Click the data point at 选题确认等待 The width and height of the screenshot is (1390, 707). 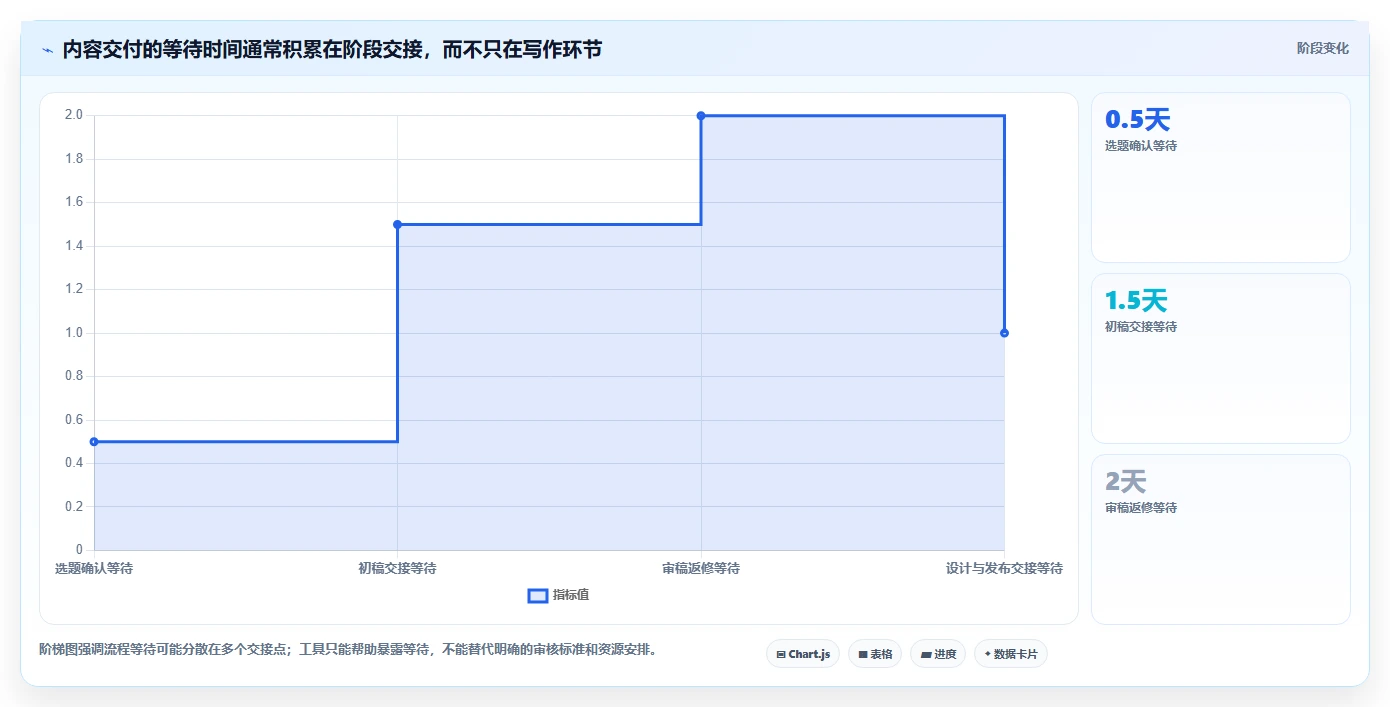(94, 442)
